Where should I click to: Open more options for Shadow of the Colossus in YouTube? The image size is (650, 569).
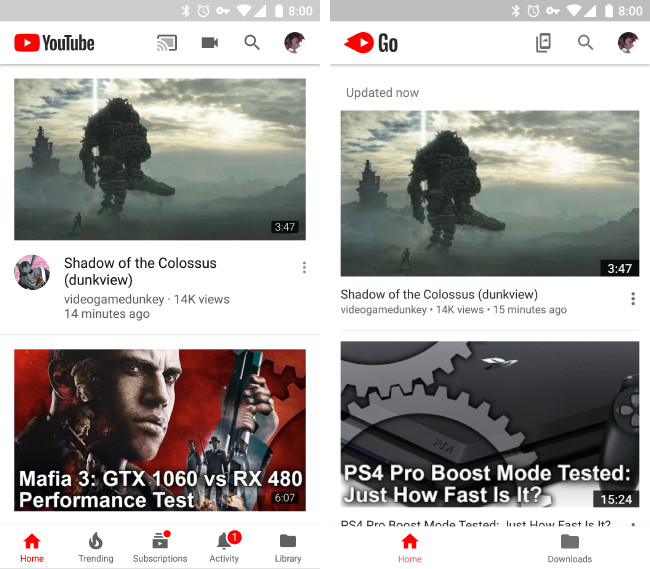click(x=304, y=267)
